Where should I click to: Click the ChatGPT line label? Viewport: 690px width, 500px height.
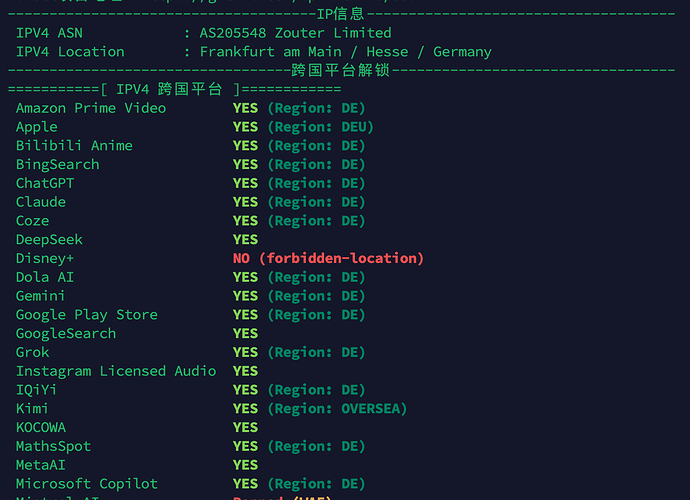[45, 183]
